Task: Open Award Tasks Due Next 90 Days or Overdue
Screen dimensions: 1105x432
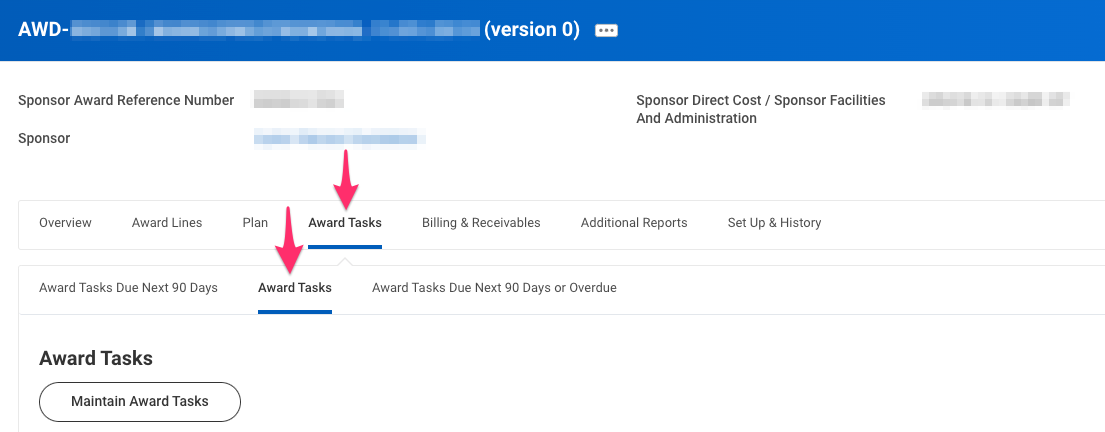Action: tap(494, 288)
